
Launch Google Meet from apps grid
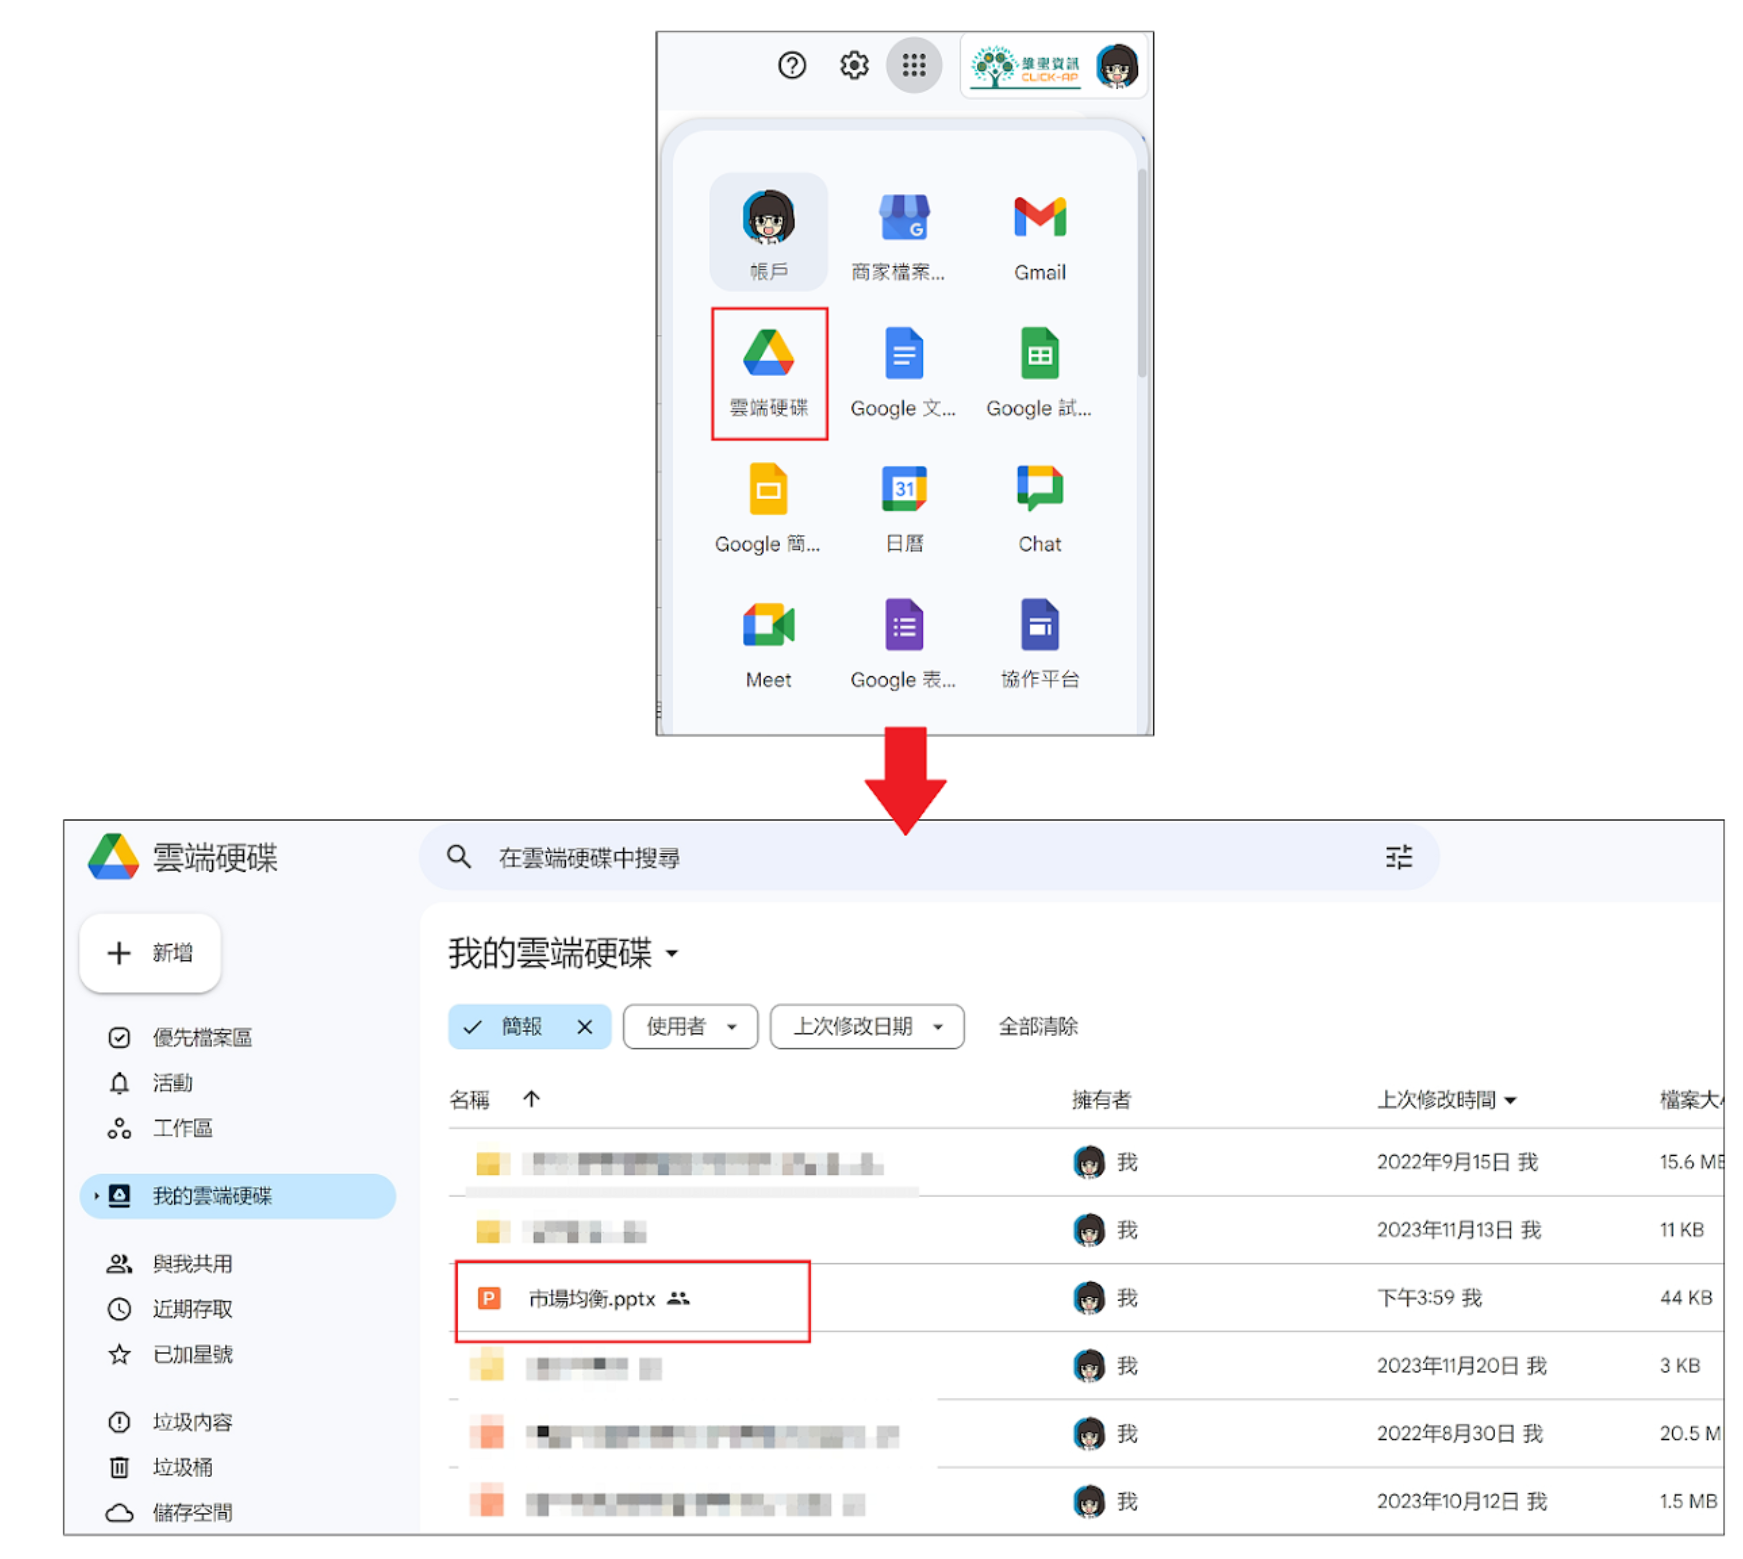tap(768, 643)
